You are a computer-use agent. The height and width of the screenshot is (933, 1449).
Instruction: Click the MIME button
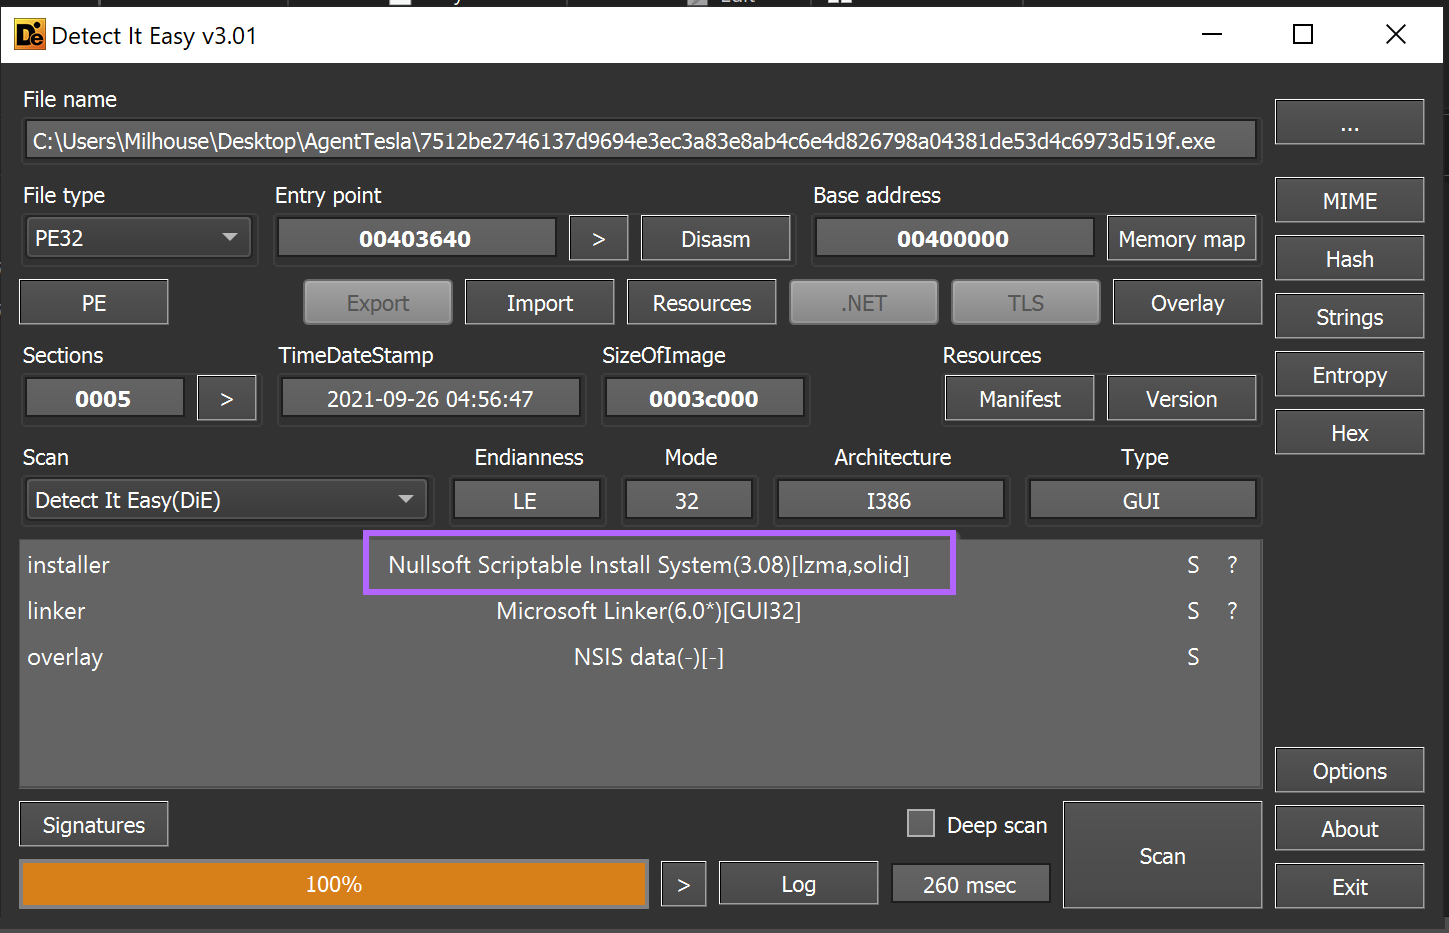click(1349, 200)
